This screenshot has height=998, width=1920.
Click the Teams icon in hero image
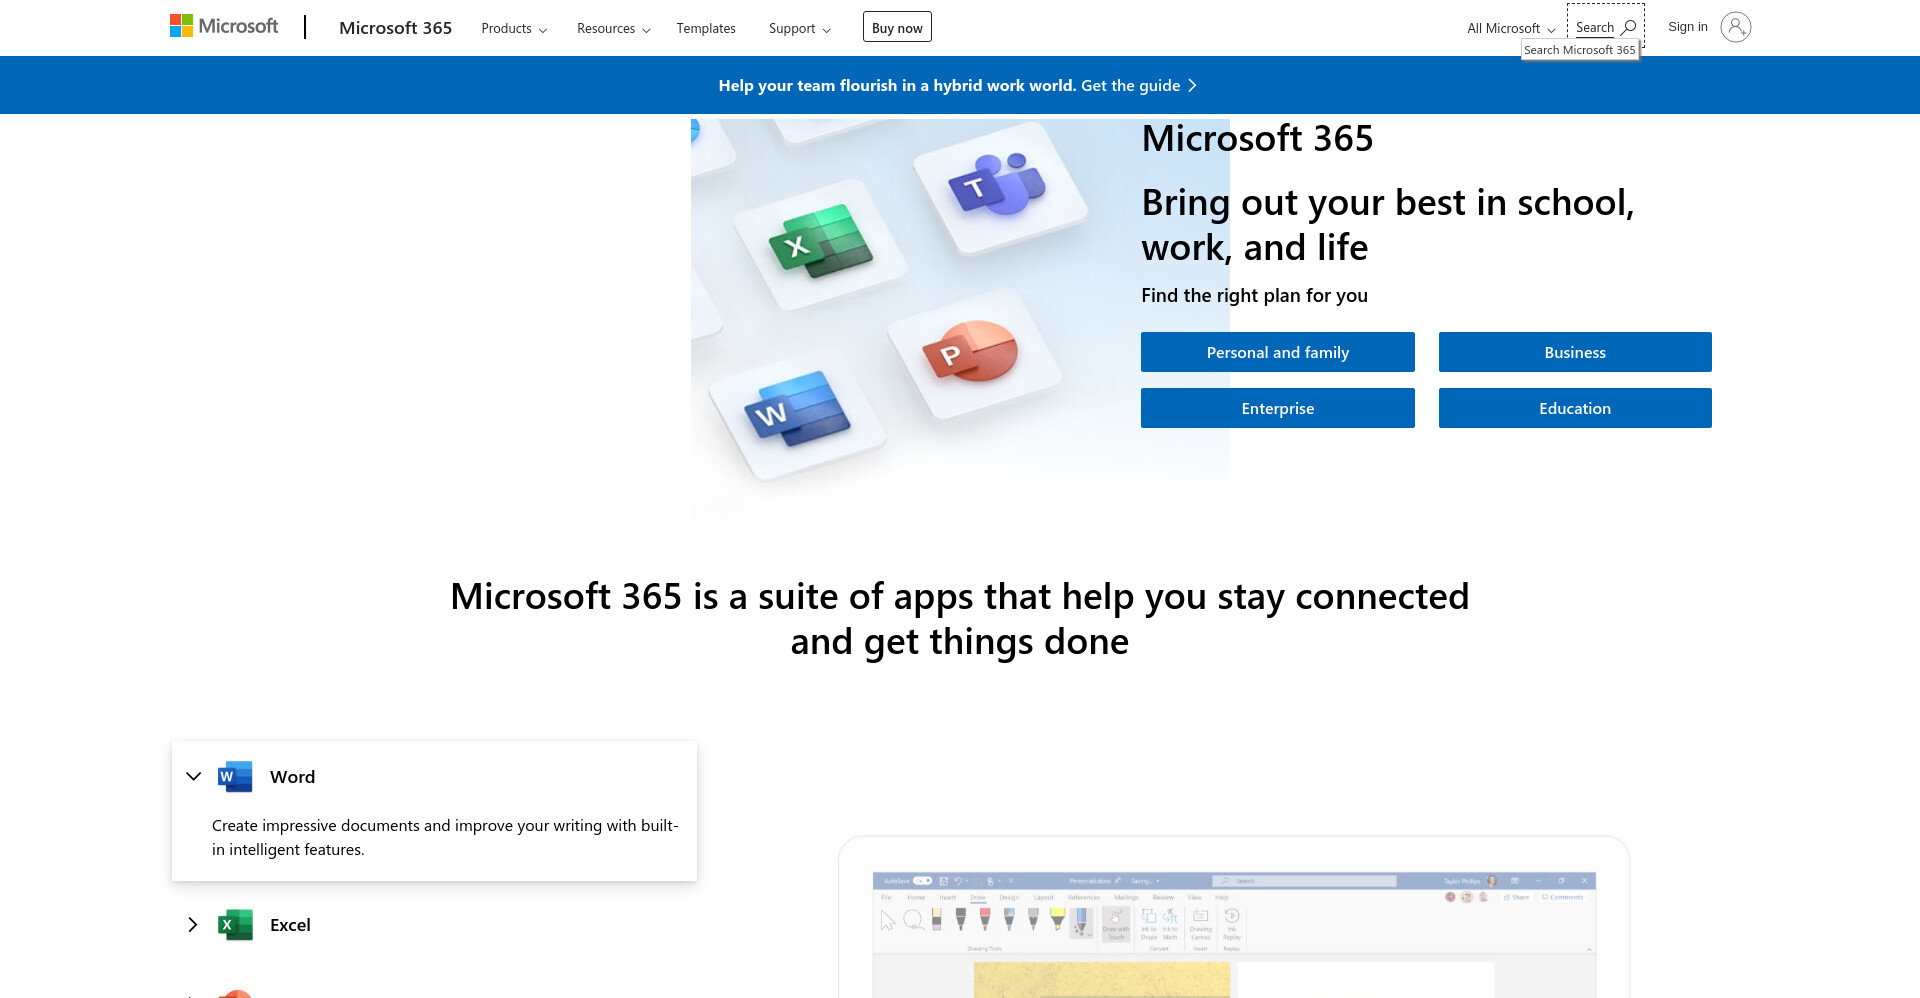[997, 185]
